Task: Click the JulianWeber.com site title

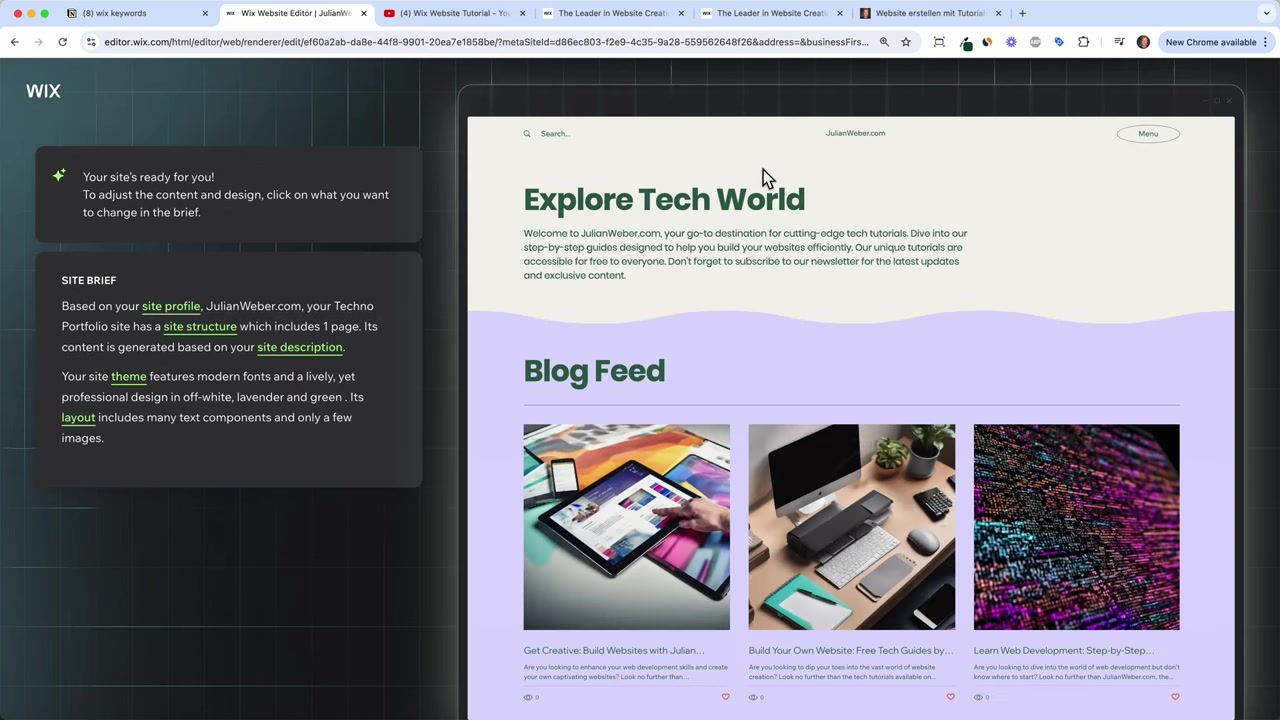Action: (x=855, y=133)
